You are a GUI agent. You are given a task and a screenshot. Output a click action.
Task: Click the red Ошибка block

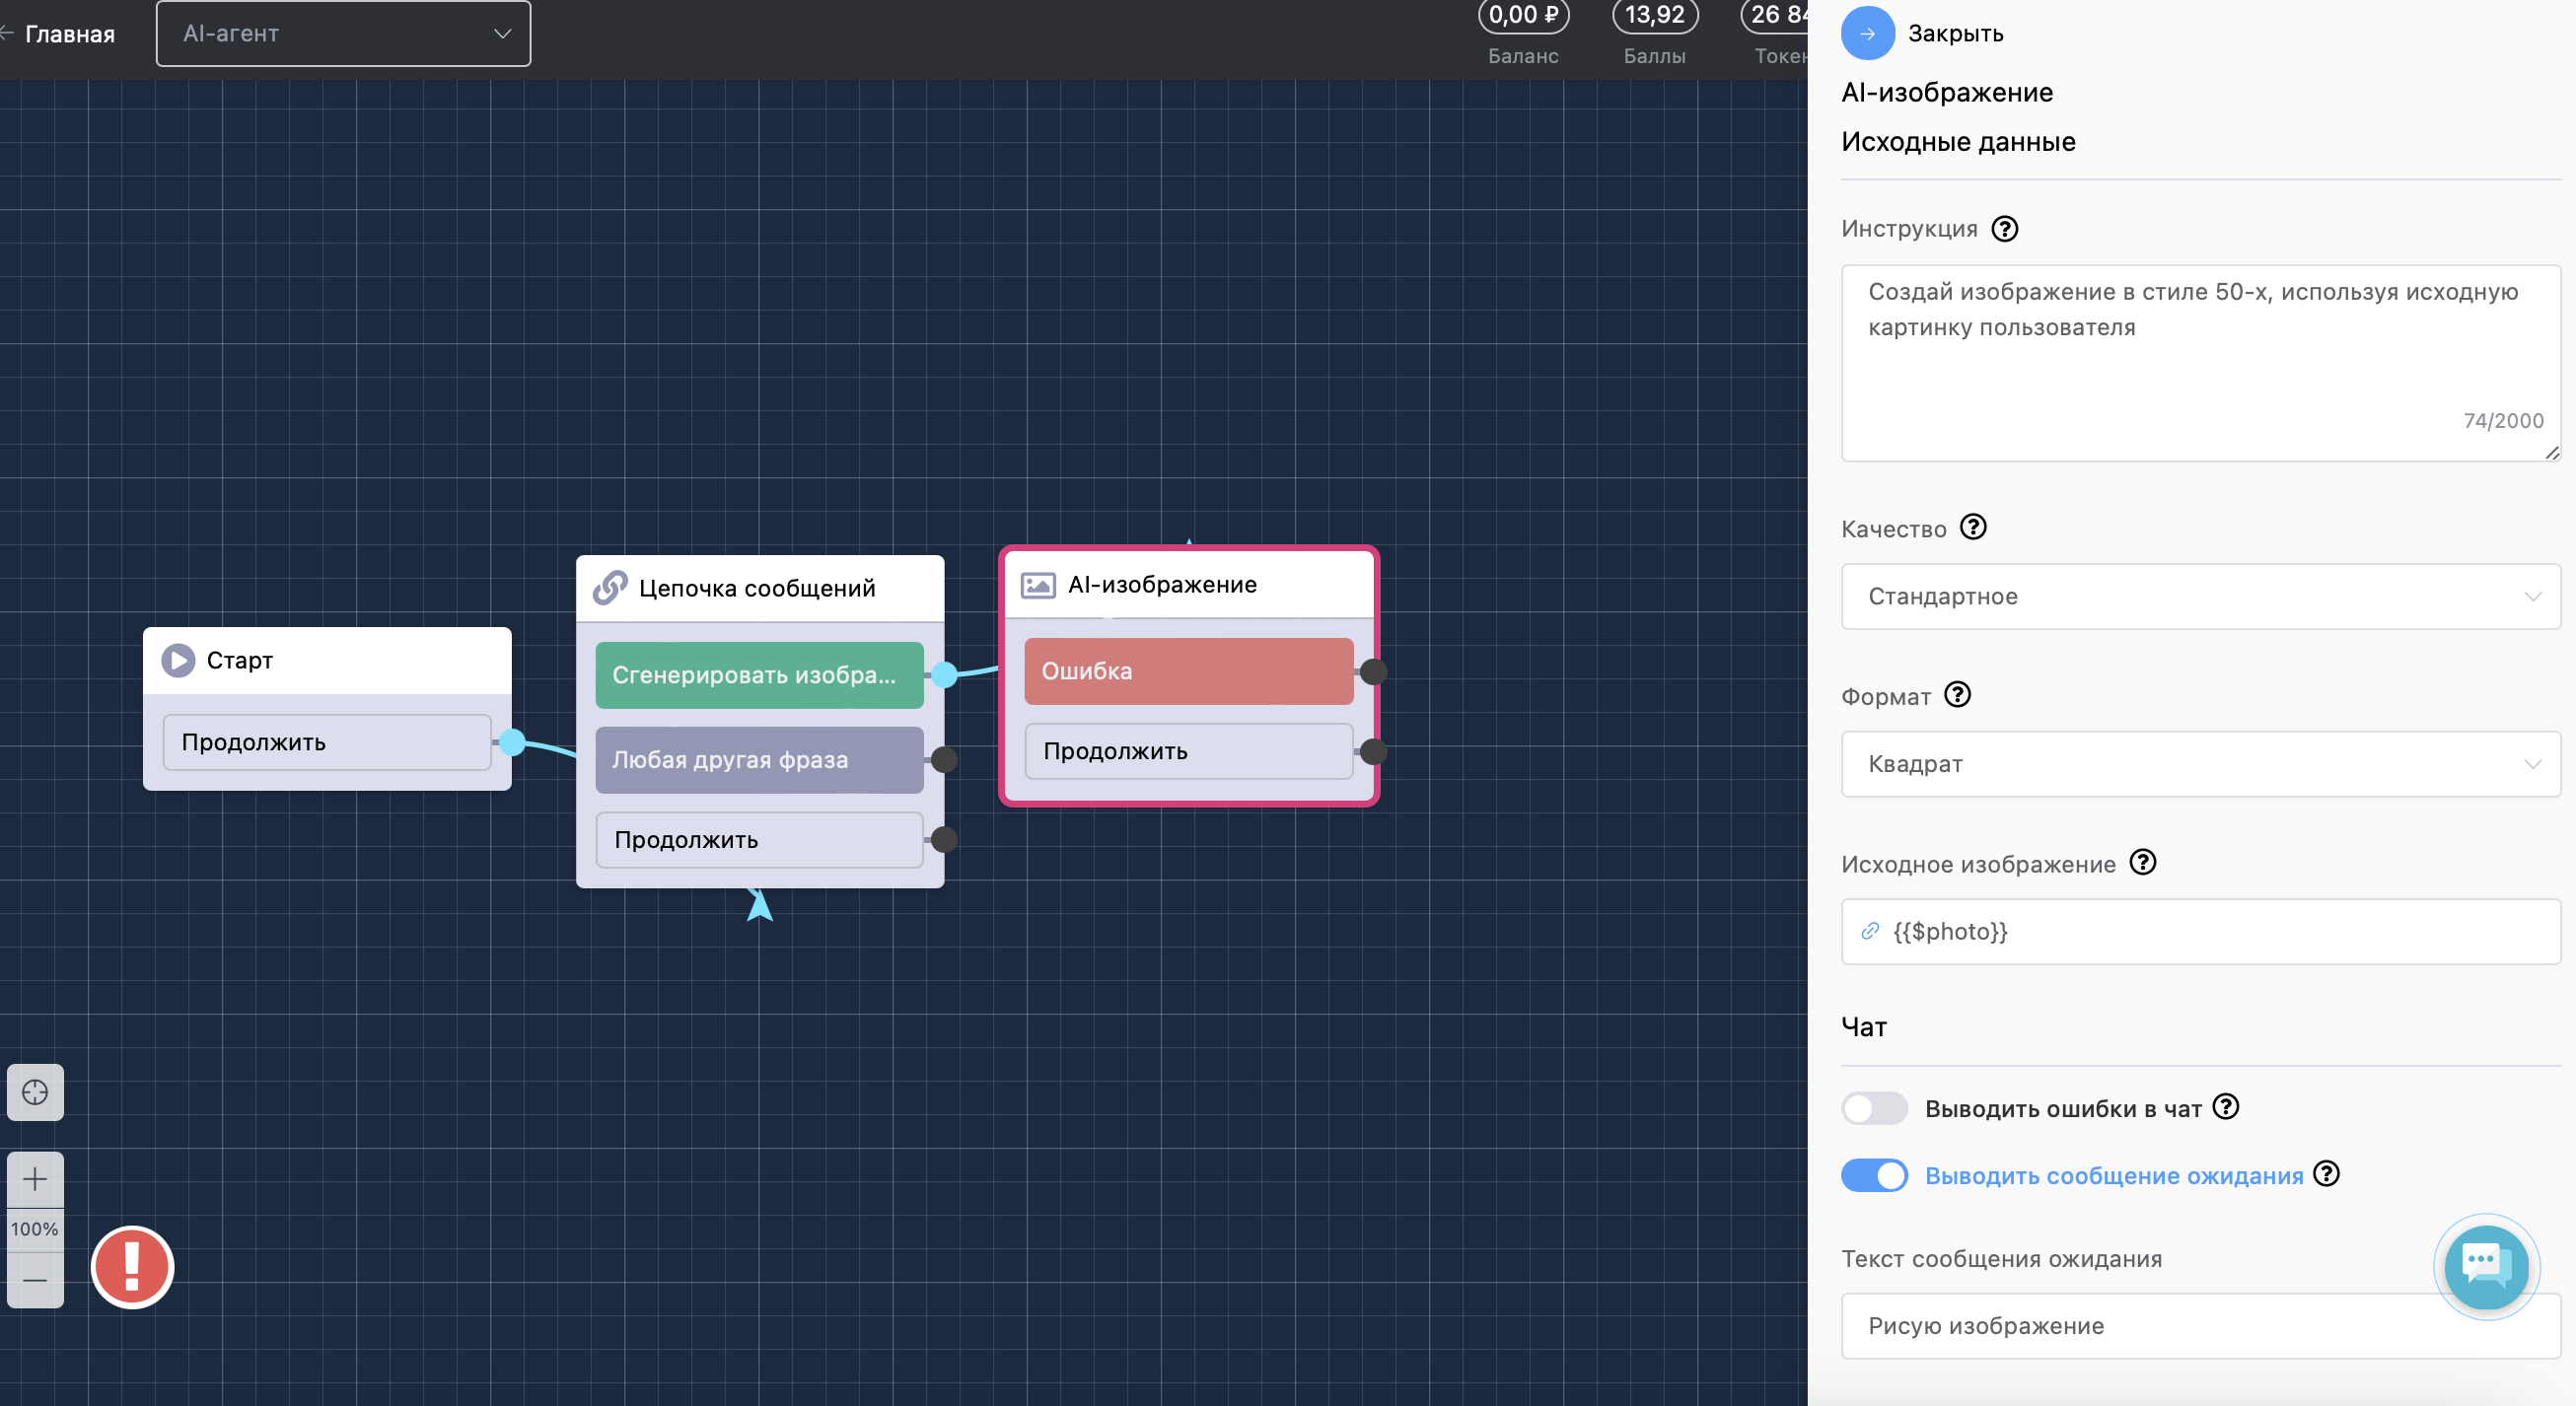coord(1188,671)
